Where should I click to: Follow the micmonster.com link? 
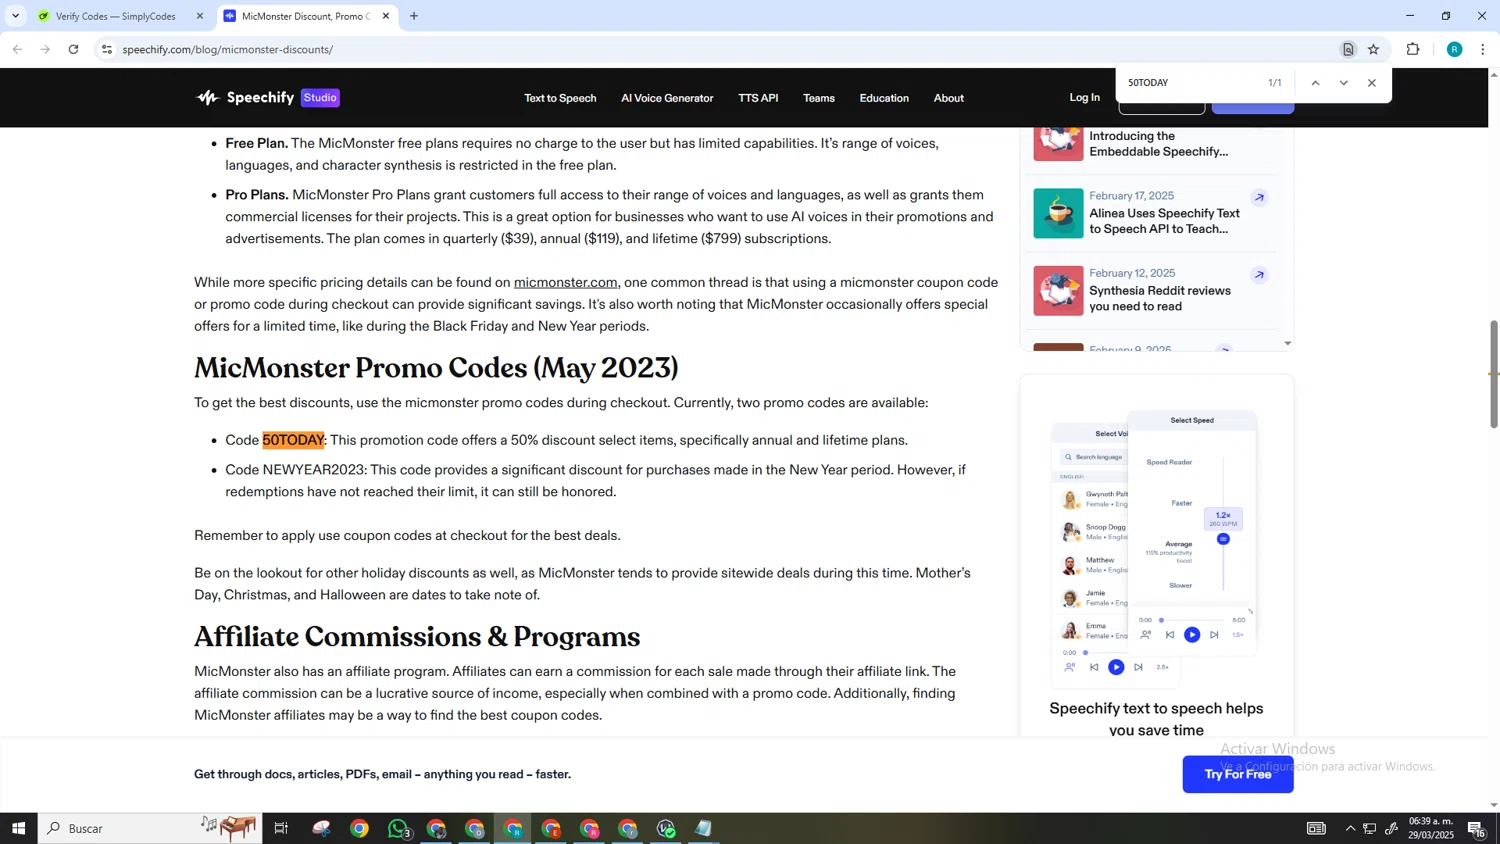coord(565,283)
